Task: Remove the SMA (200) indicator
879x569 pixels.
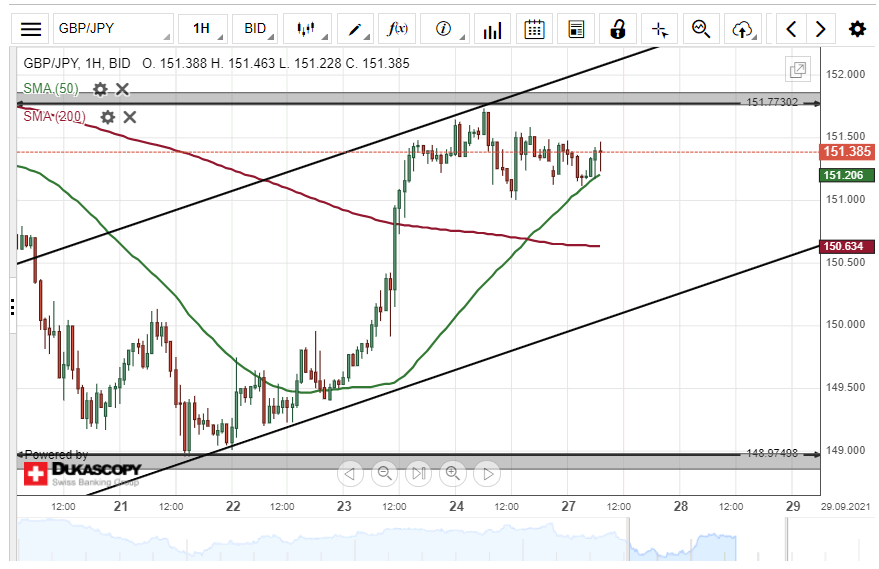Action: 129,117
